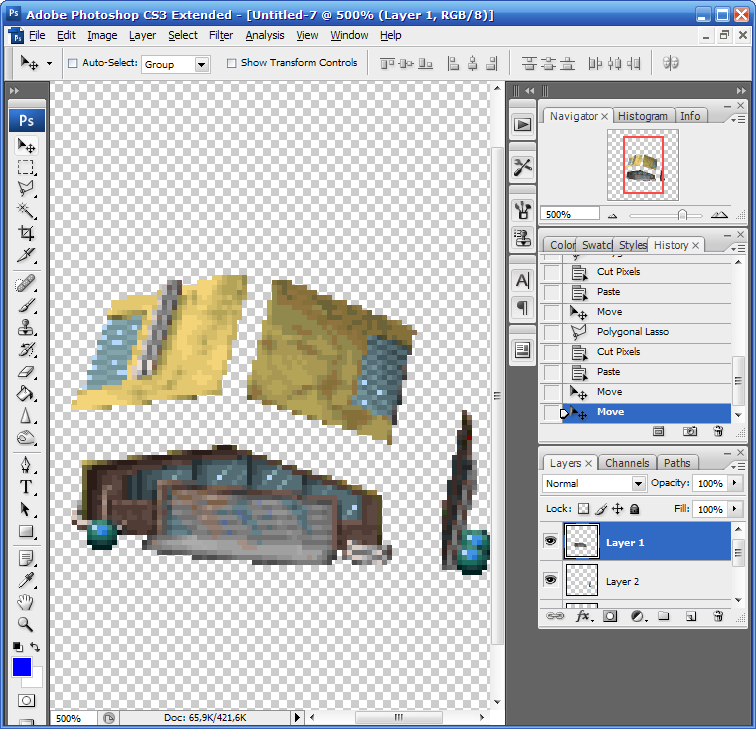Swap foreground and background colors
Viewport: 756px width, 729px height.
point(35,647)
